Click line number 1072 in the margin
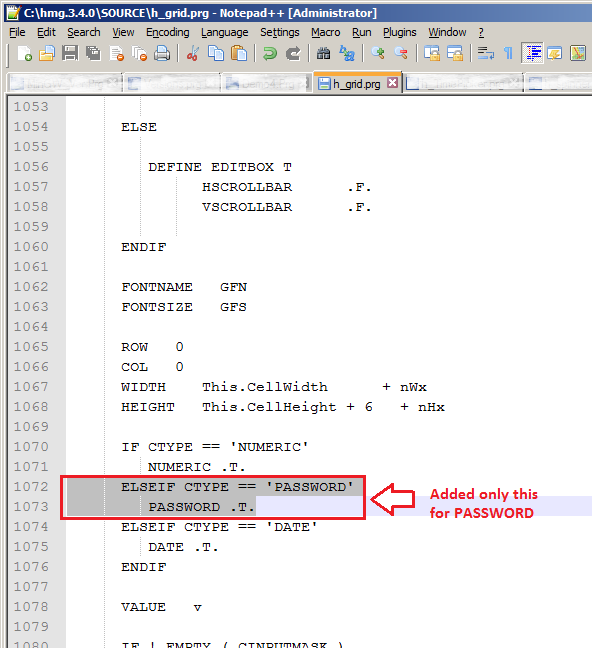 pyautogui.click(x=31, y=486)
